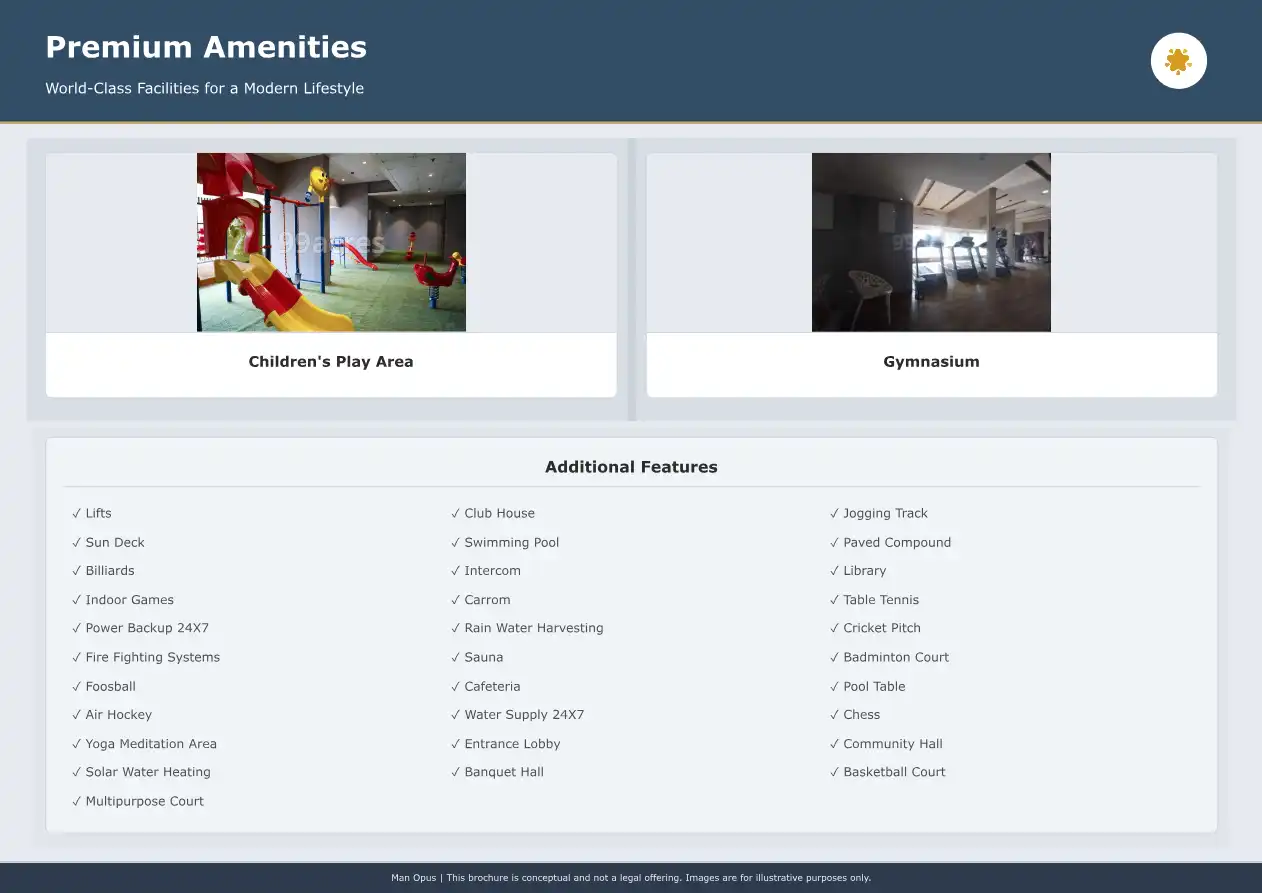Open the Children's Play Area photo
This screenshot has width=1262, height=893.
coord(331,242)
